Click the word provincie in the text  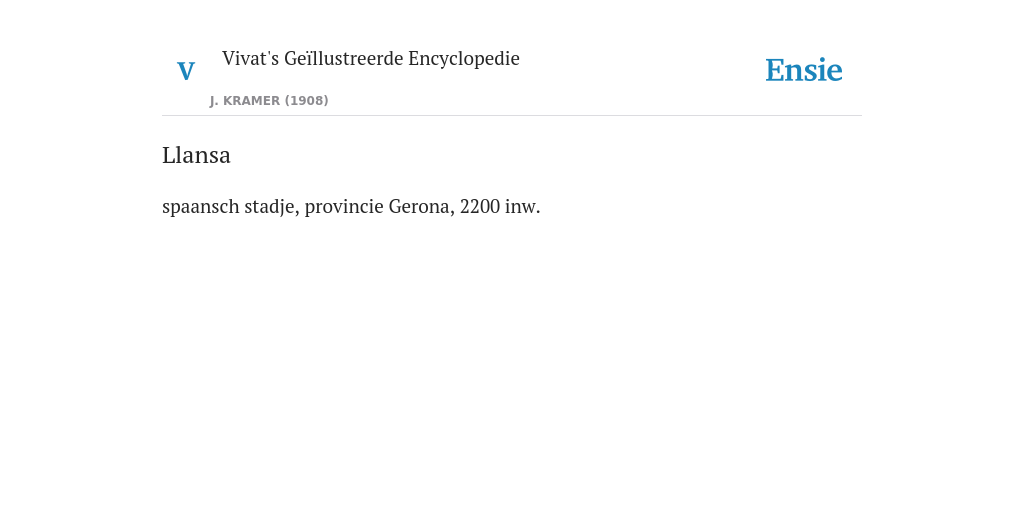coord(344,207)
